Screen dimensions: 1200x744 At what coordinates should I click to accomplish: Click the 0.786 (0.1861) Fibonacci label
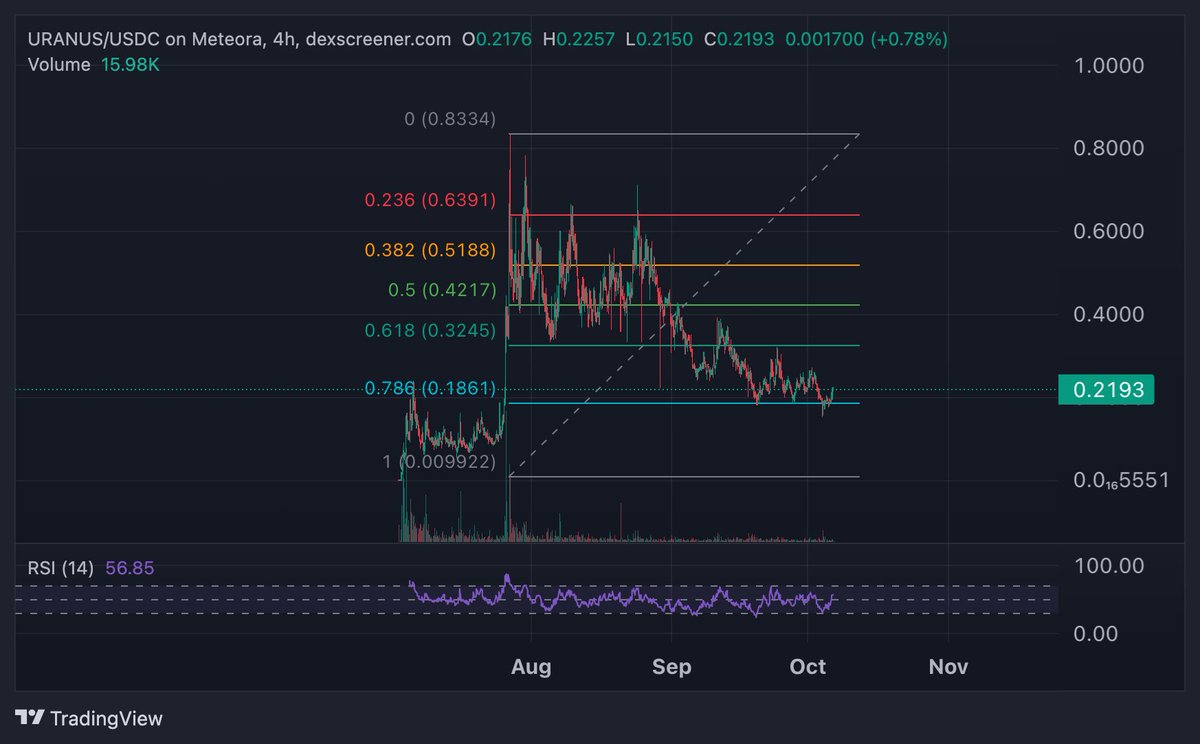click(x=430, y=388)
